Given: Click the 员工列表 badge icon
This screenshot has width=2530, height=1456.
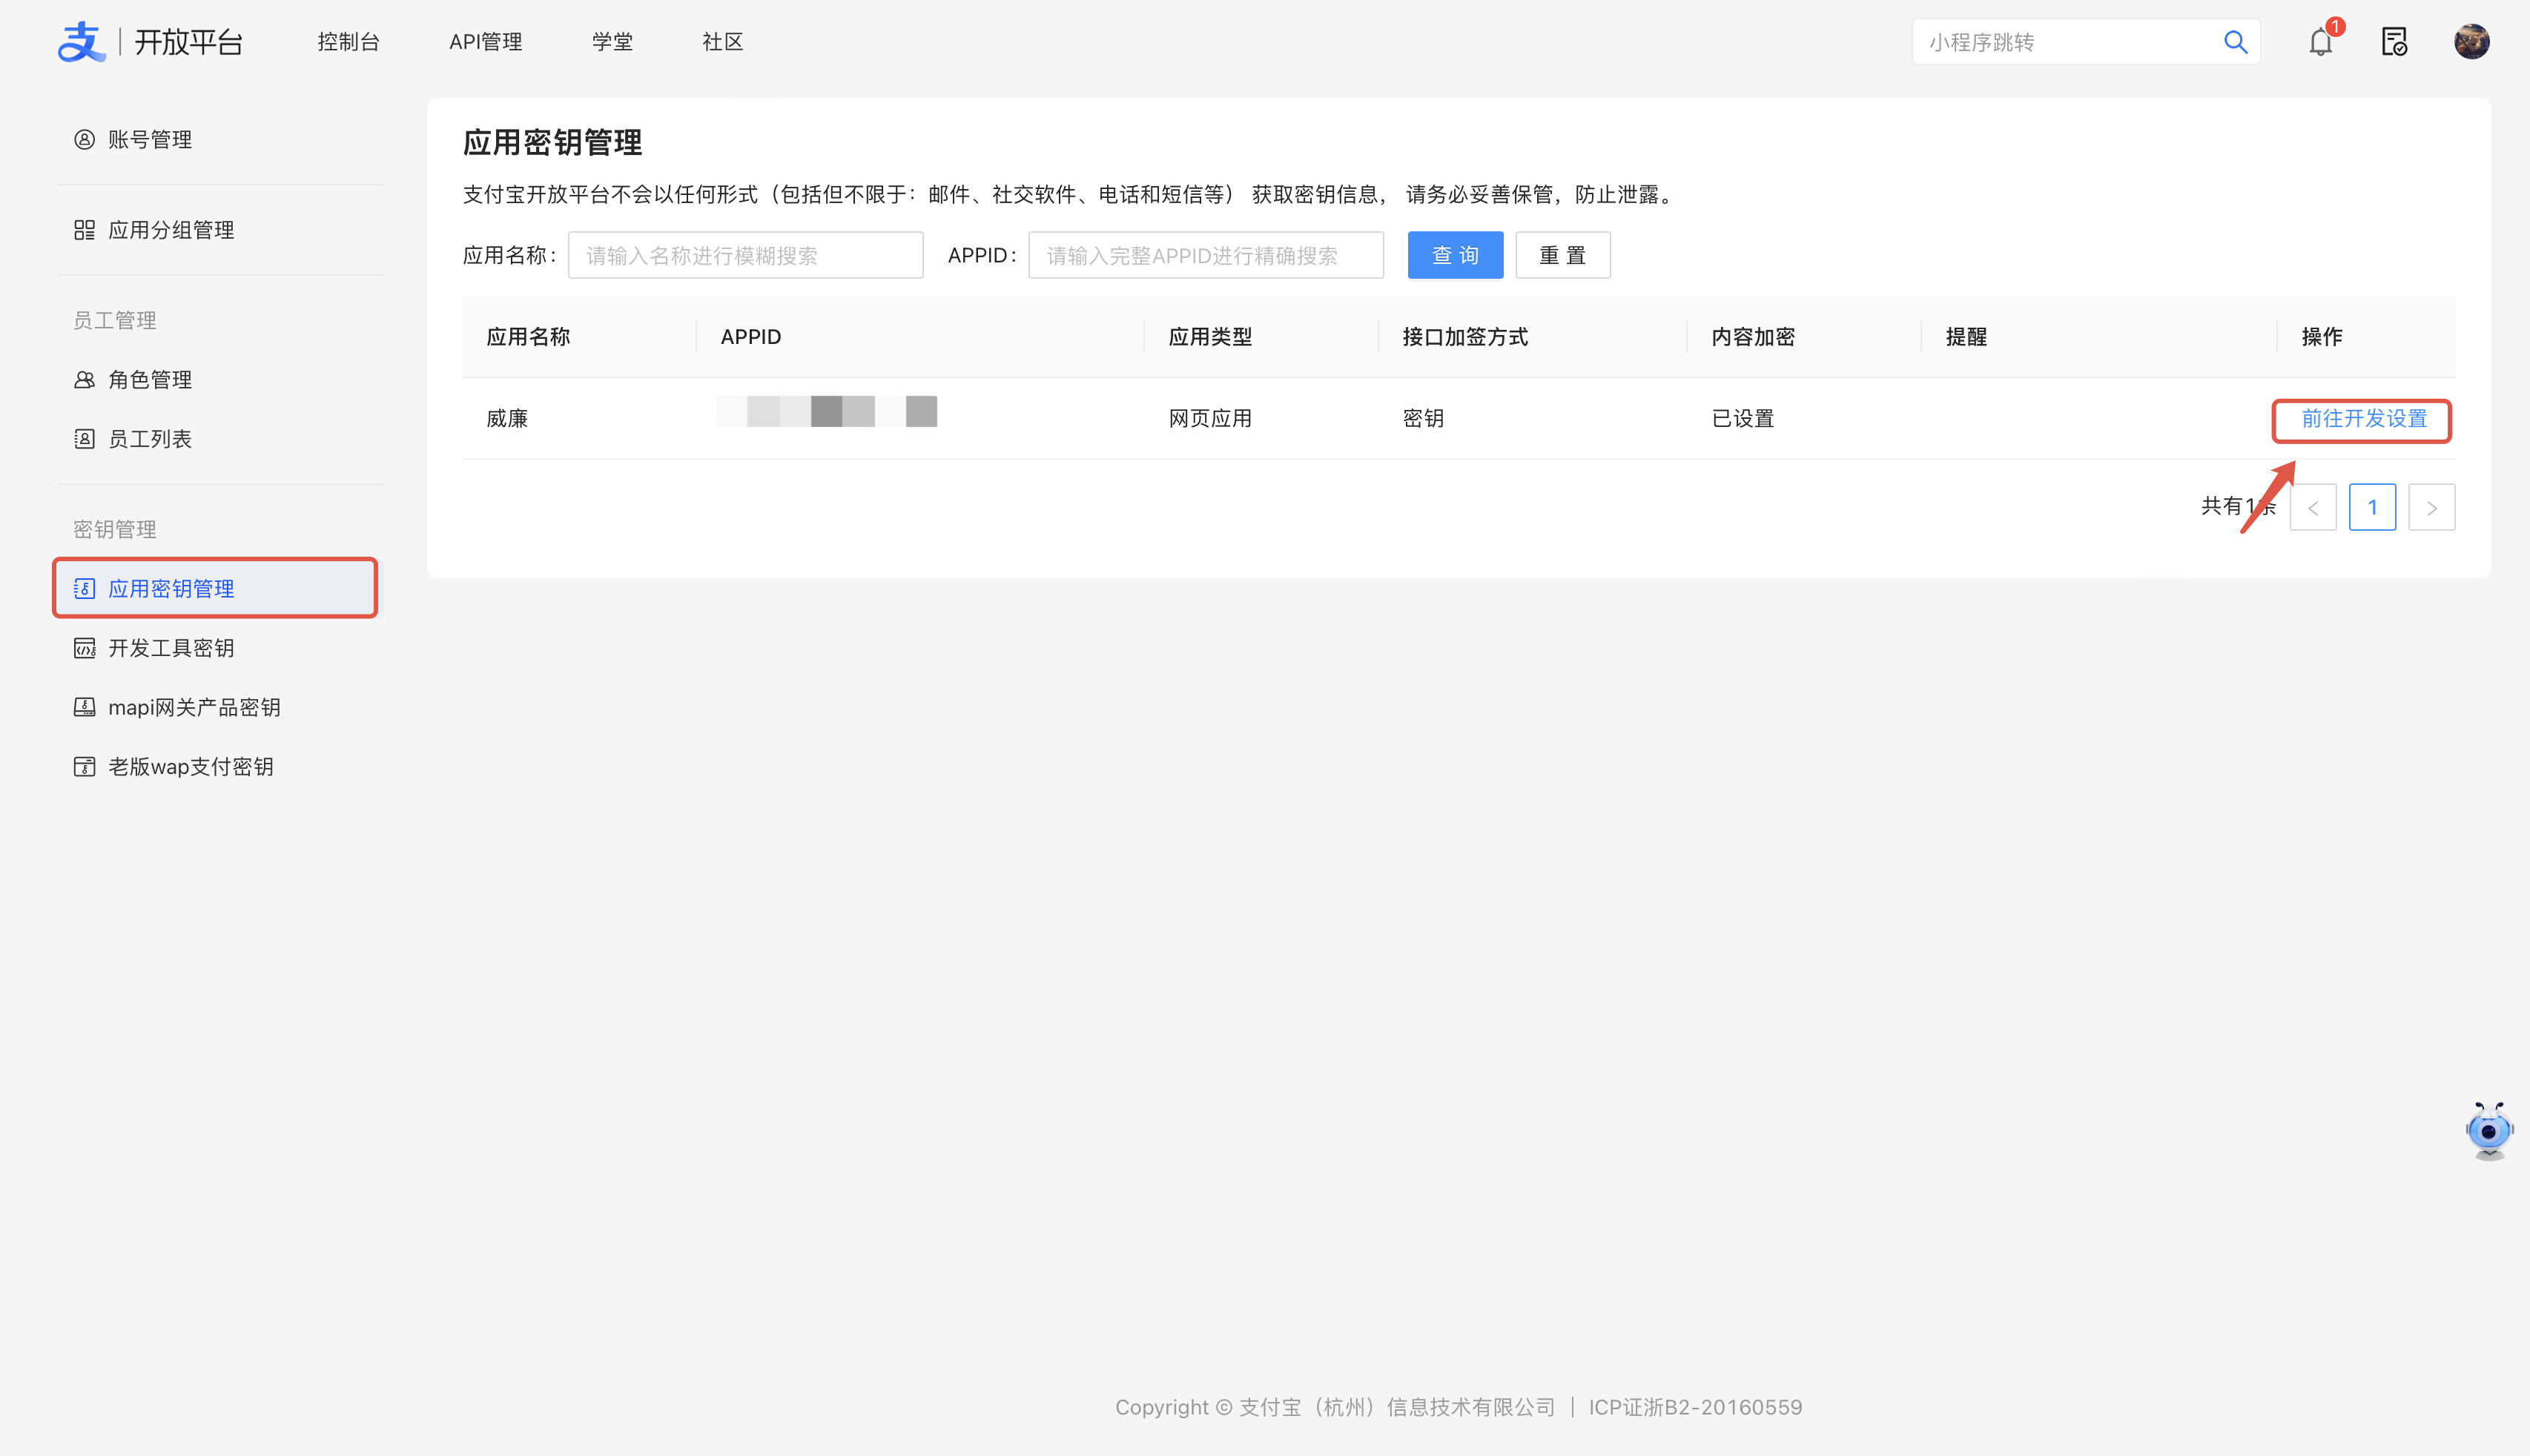Looking at the screenshot, I should coord(84,439).
